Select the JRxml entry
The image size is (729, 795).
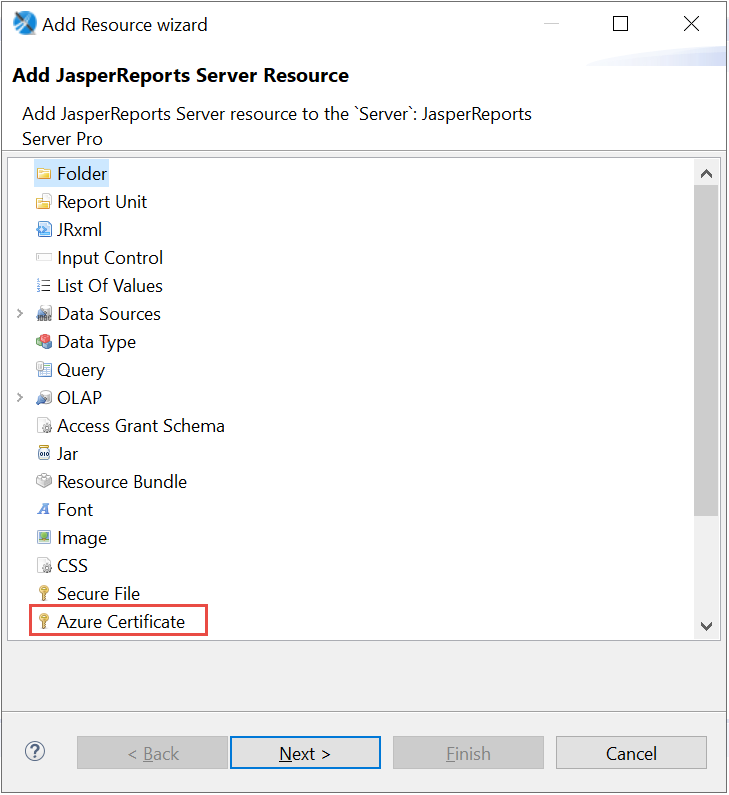79,230
